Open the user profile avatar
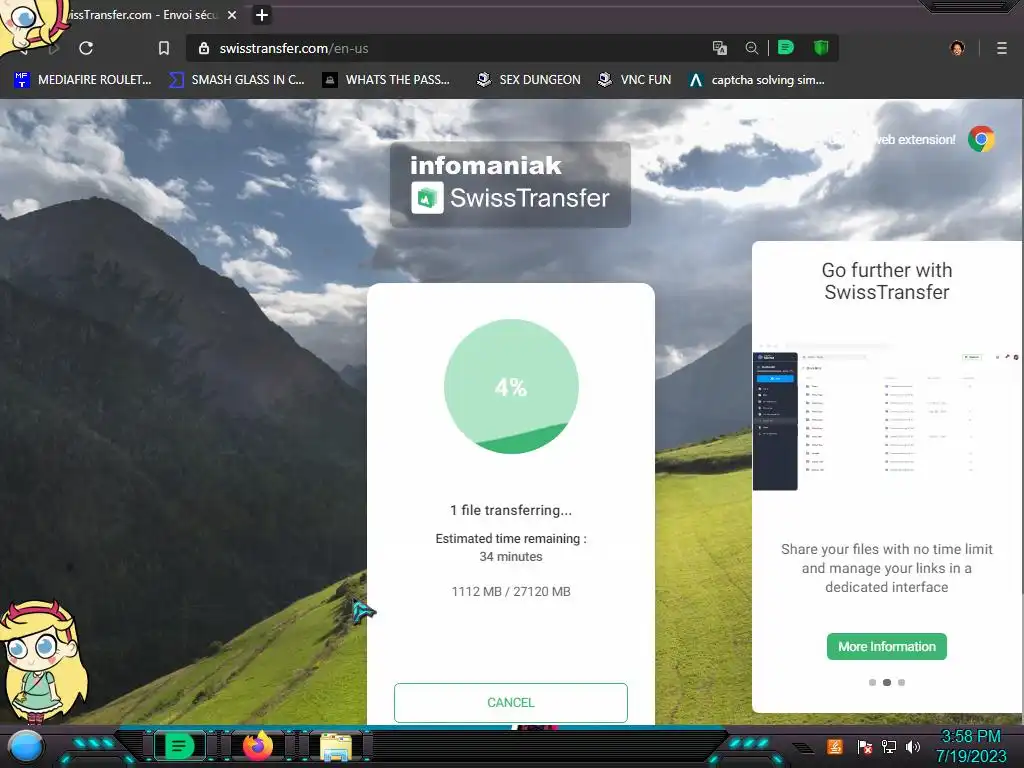 957,48
